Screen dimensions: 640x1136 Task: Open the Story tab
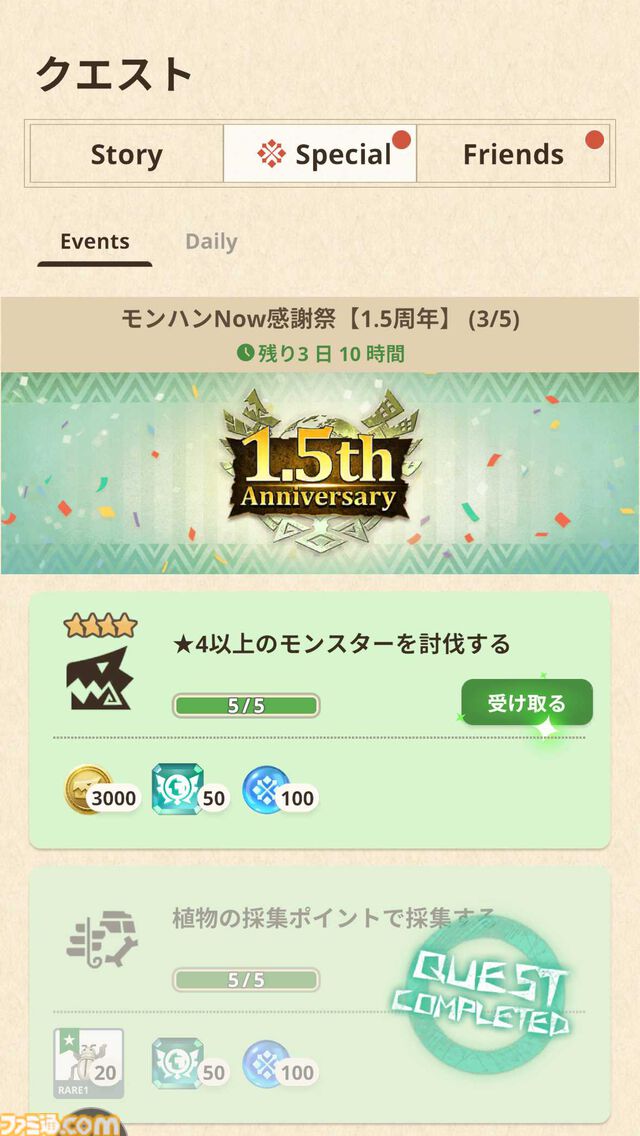pos(127,154)
